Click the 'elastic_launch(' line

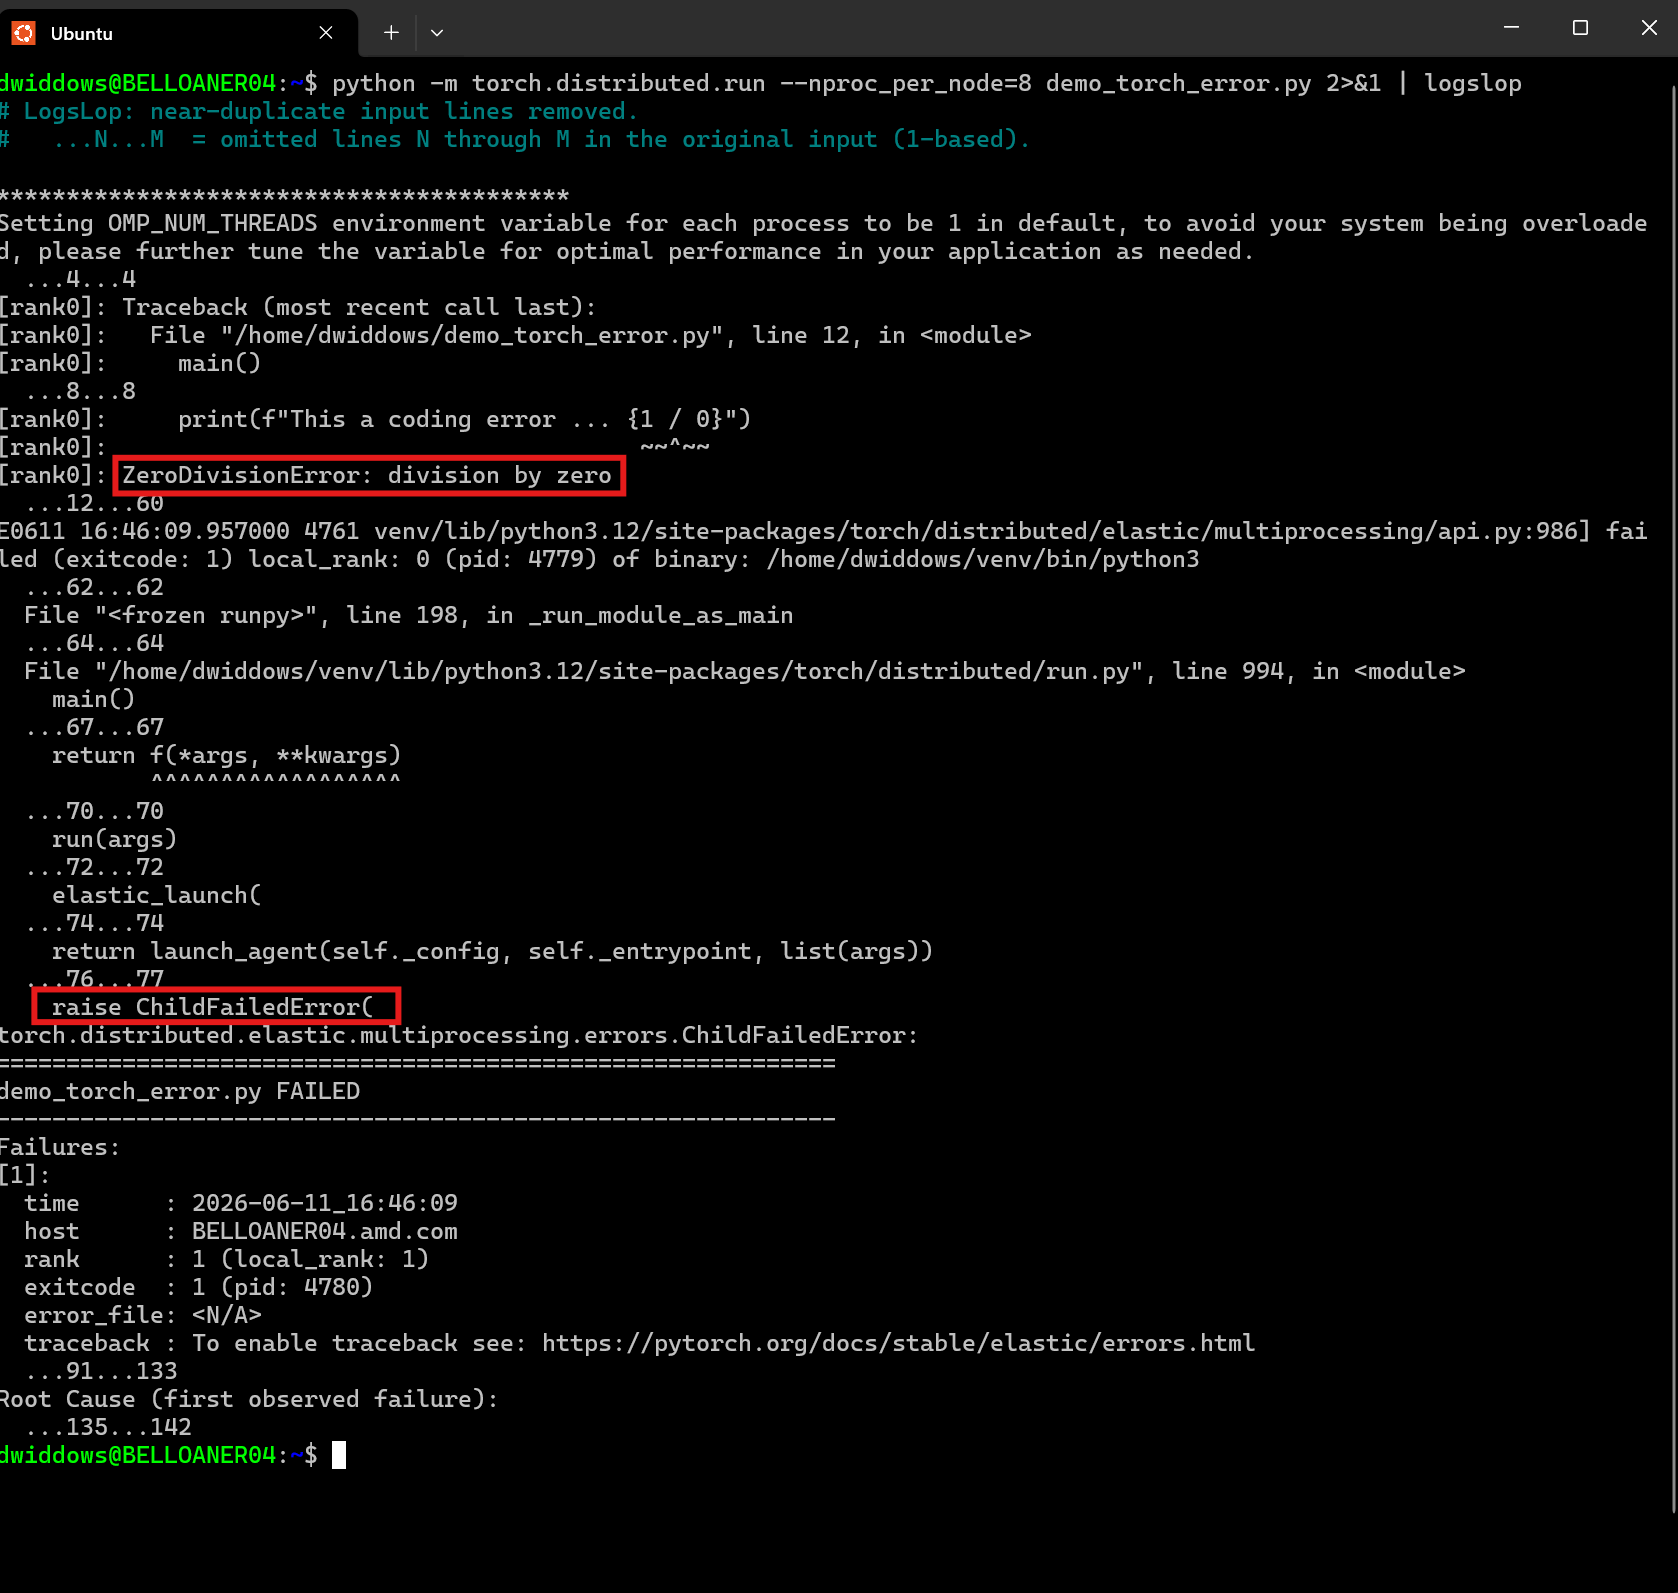click(157, 895)
